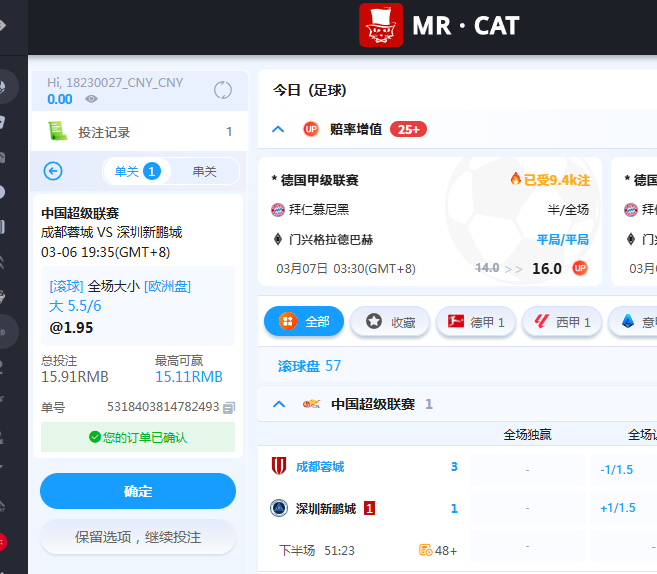Click the 全场独赢 column header

[527, 434]
